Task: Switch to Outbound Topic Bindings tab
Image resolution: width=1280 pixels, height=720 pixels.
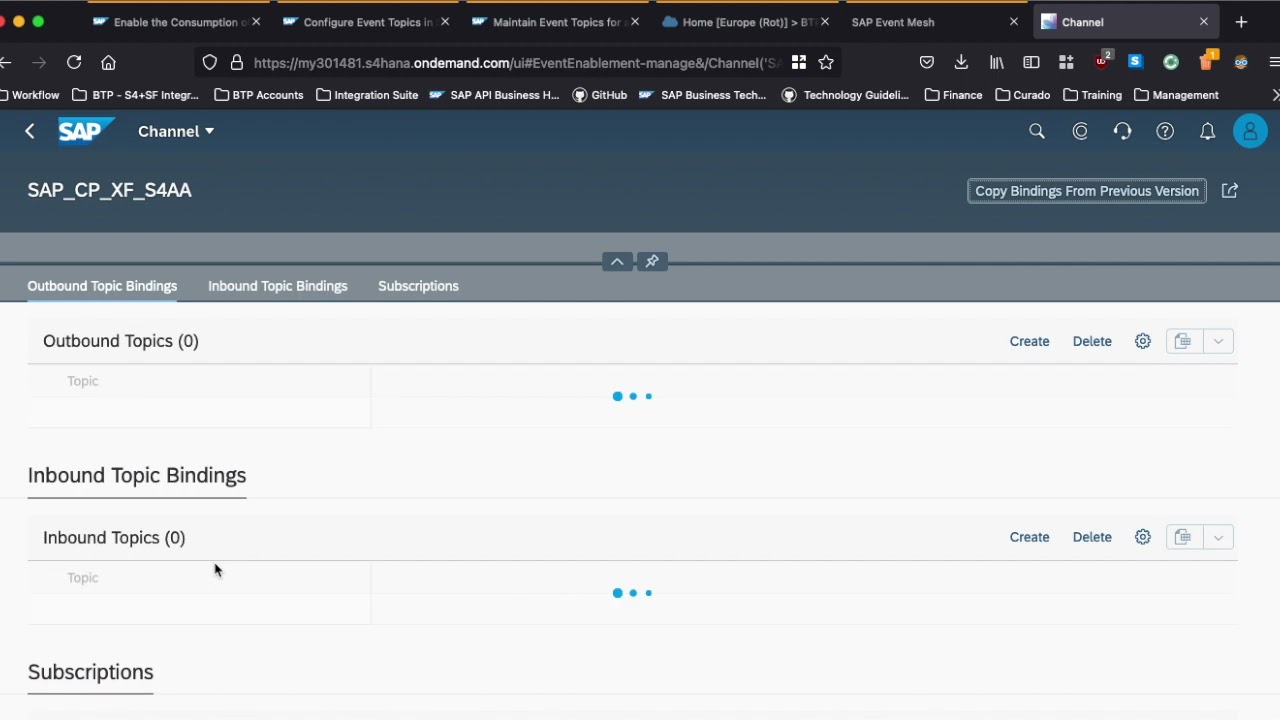Action: click(102, 286)
